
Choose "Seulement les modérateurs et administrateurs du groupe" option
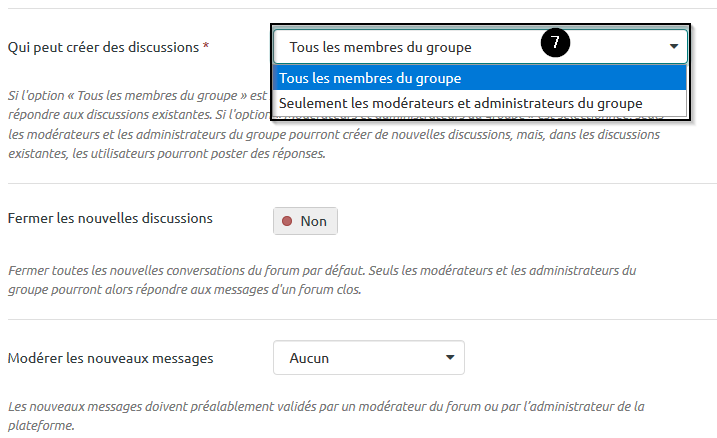460,103
